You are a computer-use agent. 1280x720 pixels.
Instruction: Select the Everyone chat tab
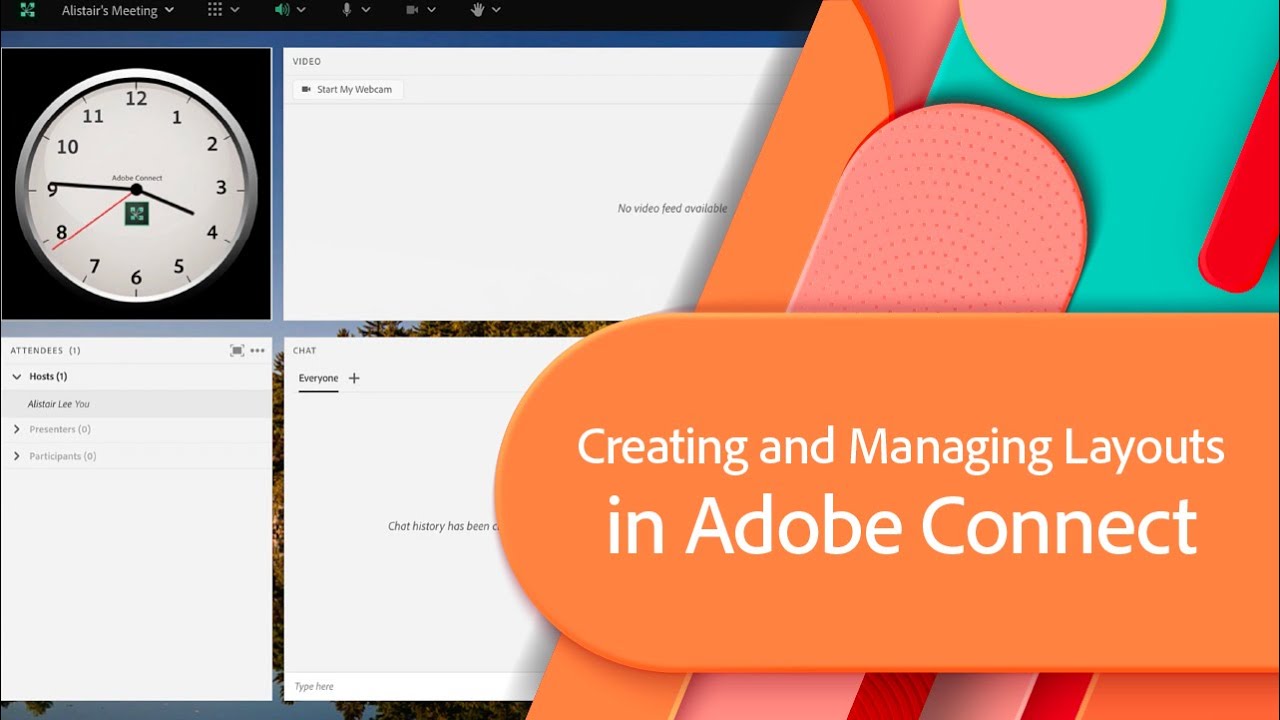tap(318, 378)
